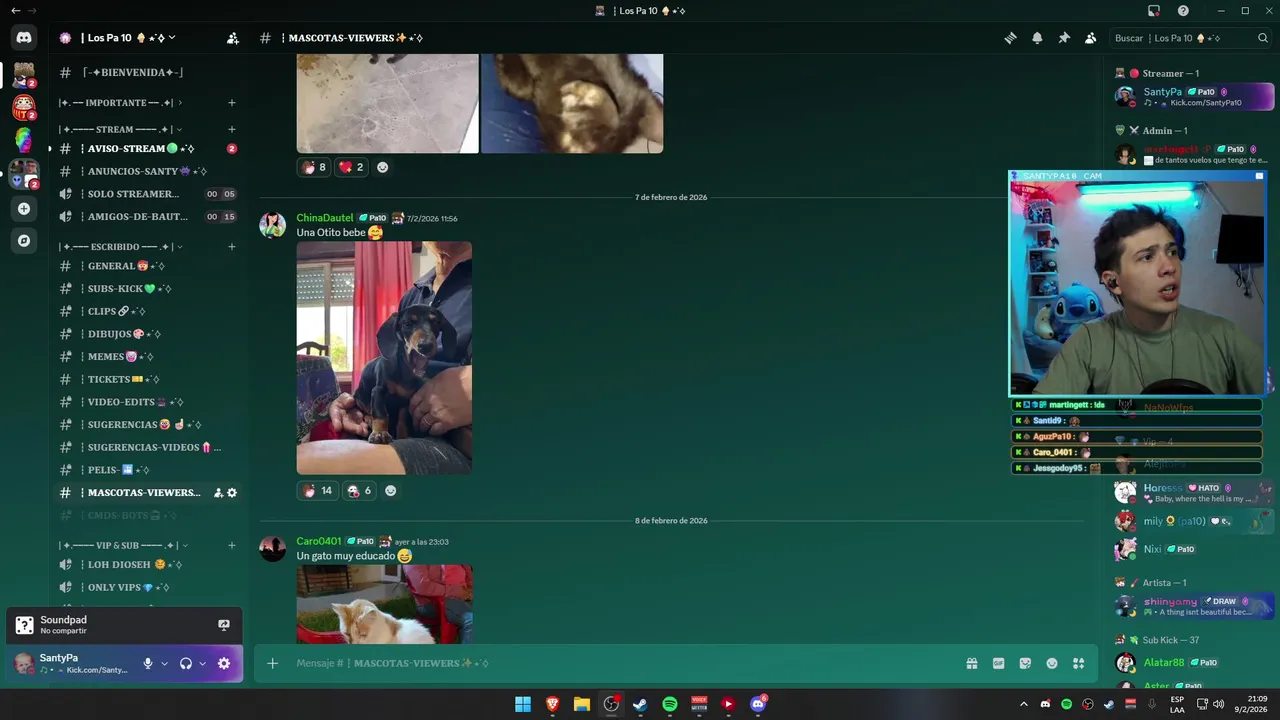This screenshot has width=1280, height=720.
Task: Open Caro0401's profile from username
Action: click(x=318, y=541)
